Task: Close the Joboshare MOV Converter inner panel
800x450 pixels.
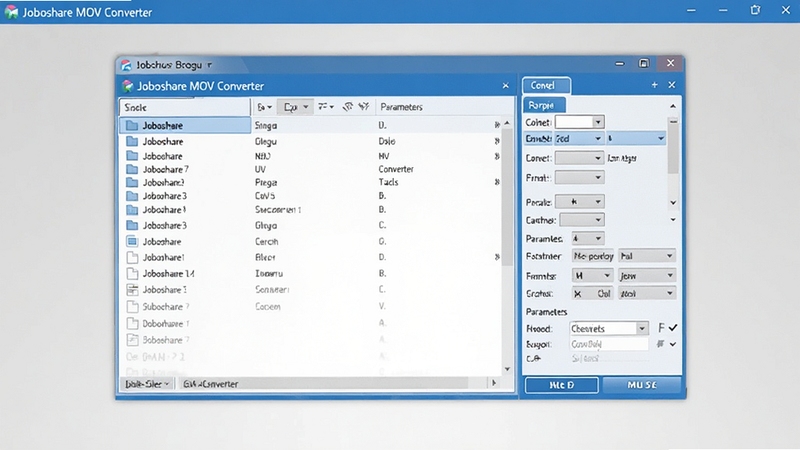Action: pos(506,86)
